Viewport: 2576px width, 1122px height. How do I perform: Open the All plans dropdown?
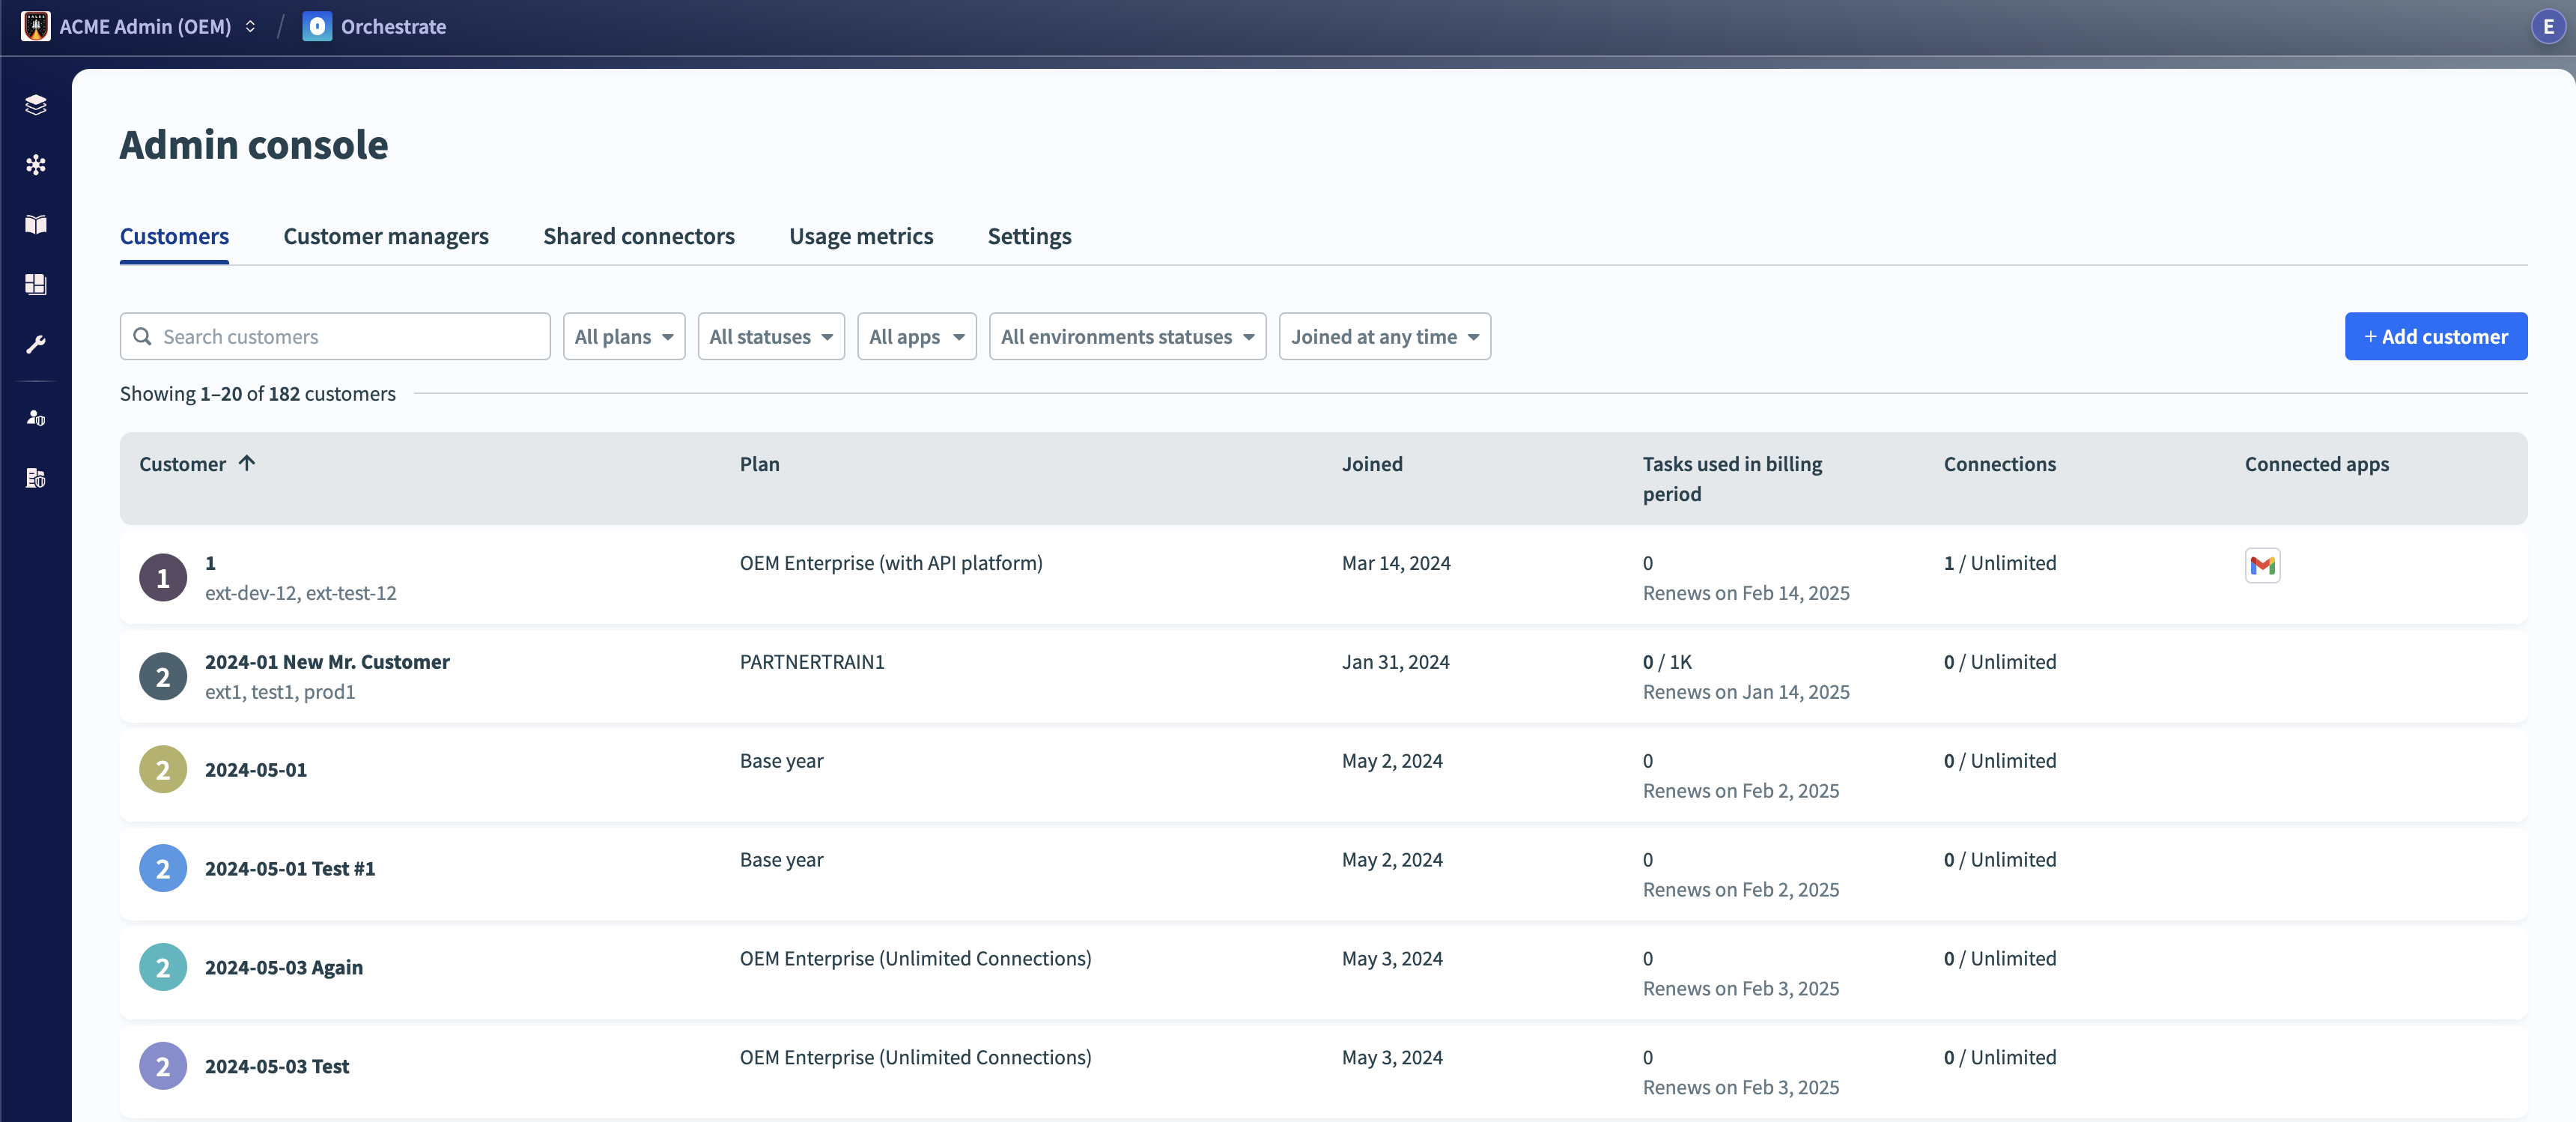pos(623,336)
